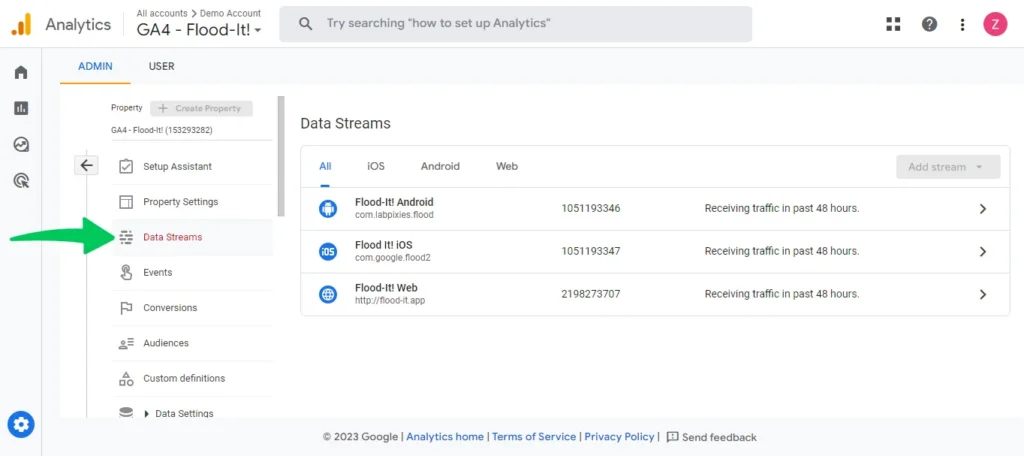Viewport: 1024px width, 456px height.
Task: Click stream ID 2198273707
Action: pos(590,295)
